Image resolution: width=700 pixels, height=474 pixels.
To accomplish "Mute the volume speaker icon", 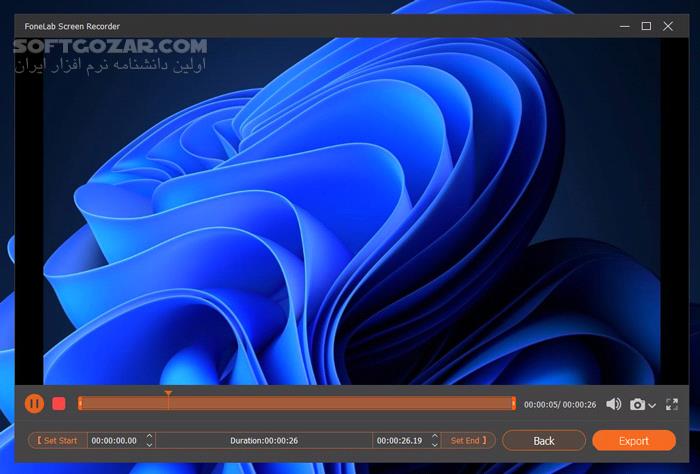I will (613, 404).
